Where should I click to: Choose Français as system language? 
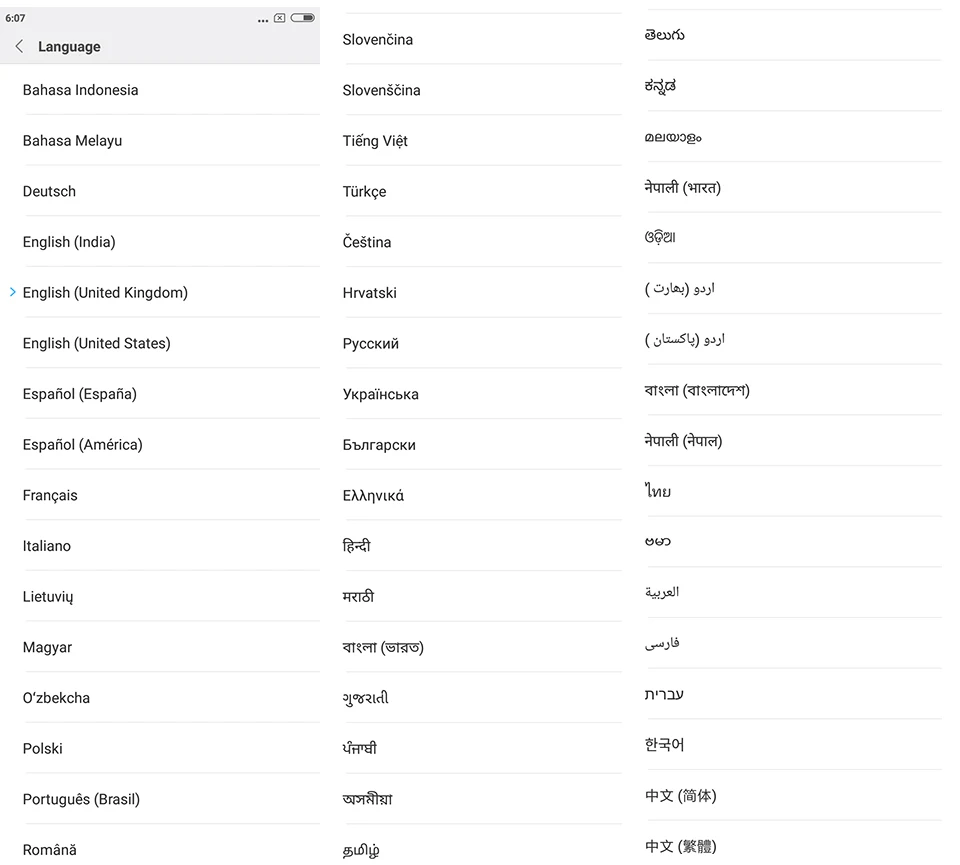[51, 495]
